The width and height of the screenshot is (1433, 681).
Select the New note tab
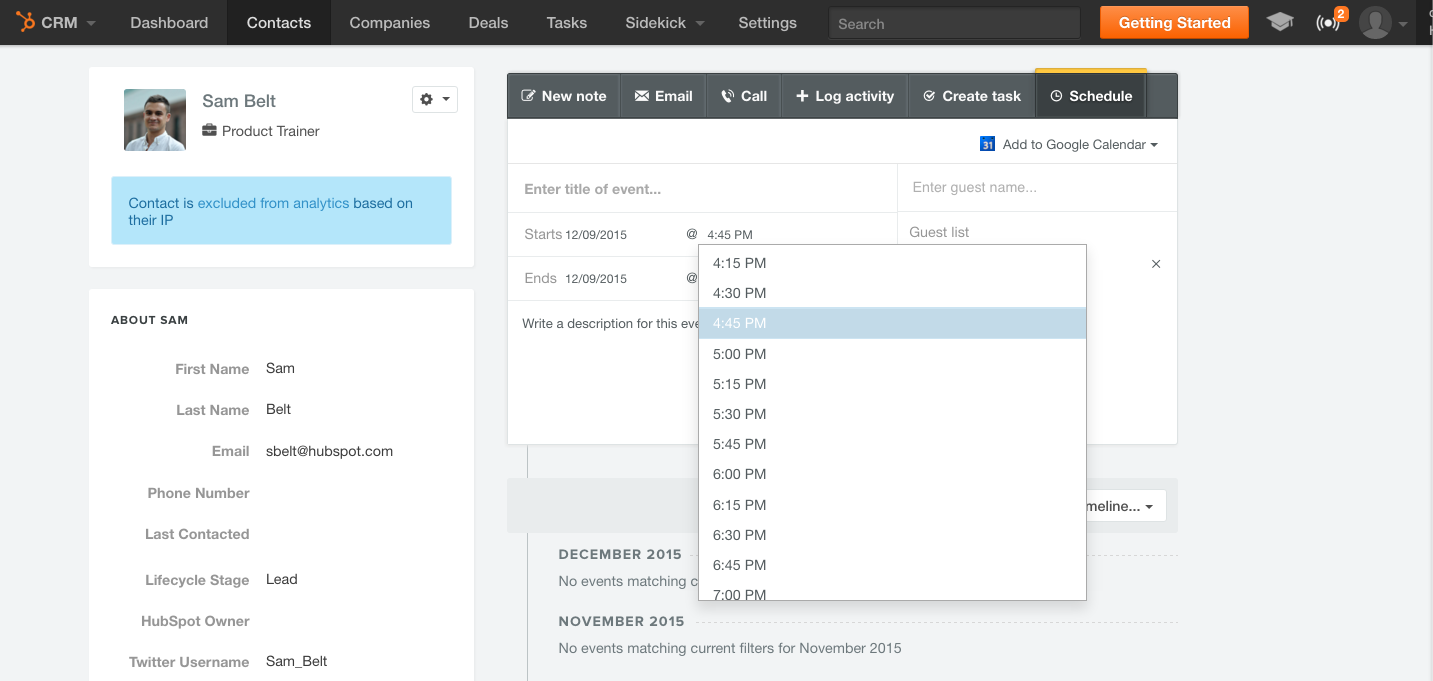[x=564, y=96]
